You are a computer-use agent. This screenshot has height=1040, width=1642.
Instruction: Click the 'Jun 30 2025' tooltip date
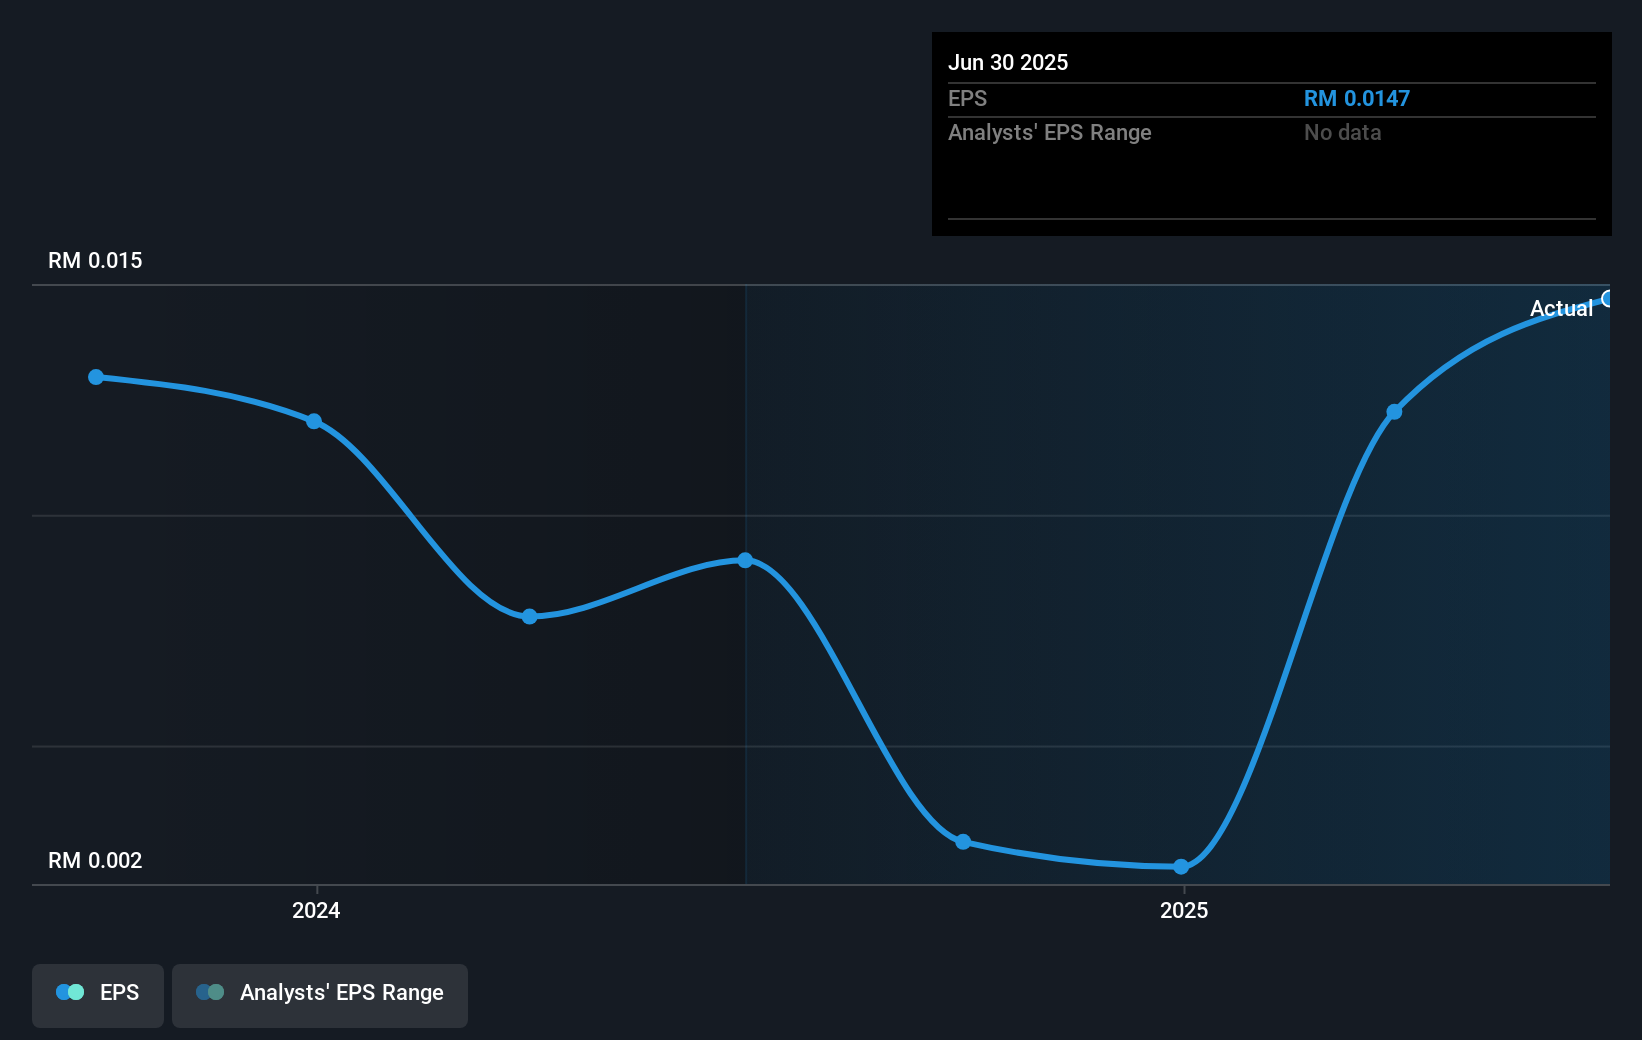click(x=1008, y=62)
